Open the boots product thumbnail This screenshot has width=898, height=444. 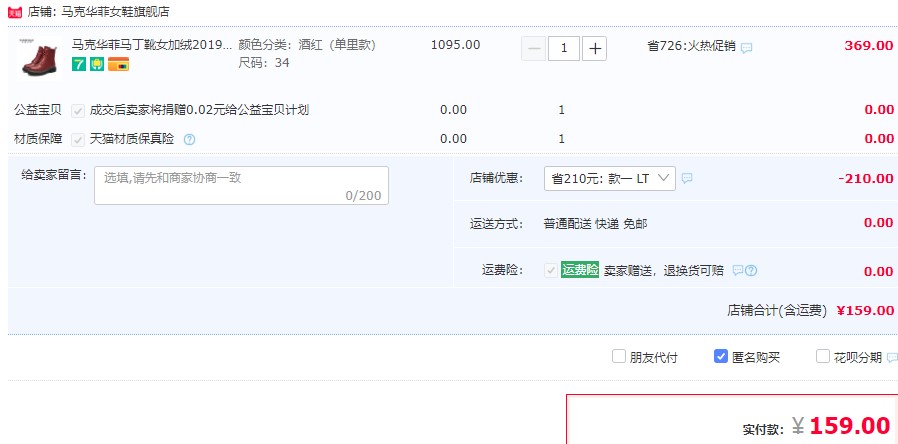[39, 57]
